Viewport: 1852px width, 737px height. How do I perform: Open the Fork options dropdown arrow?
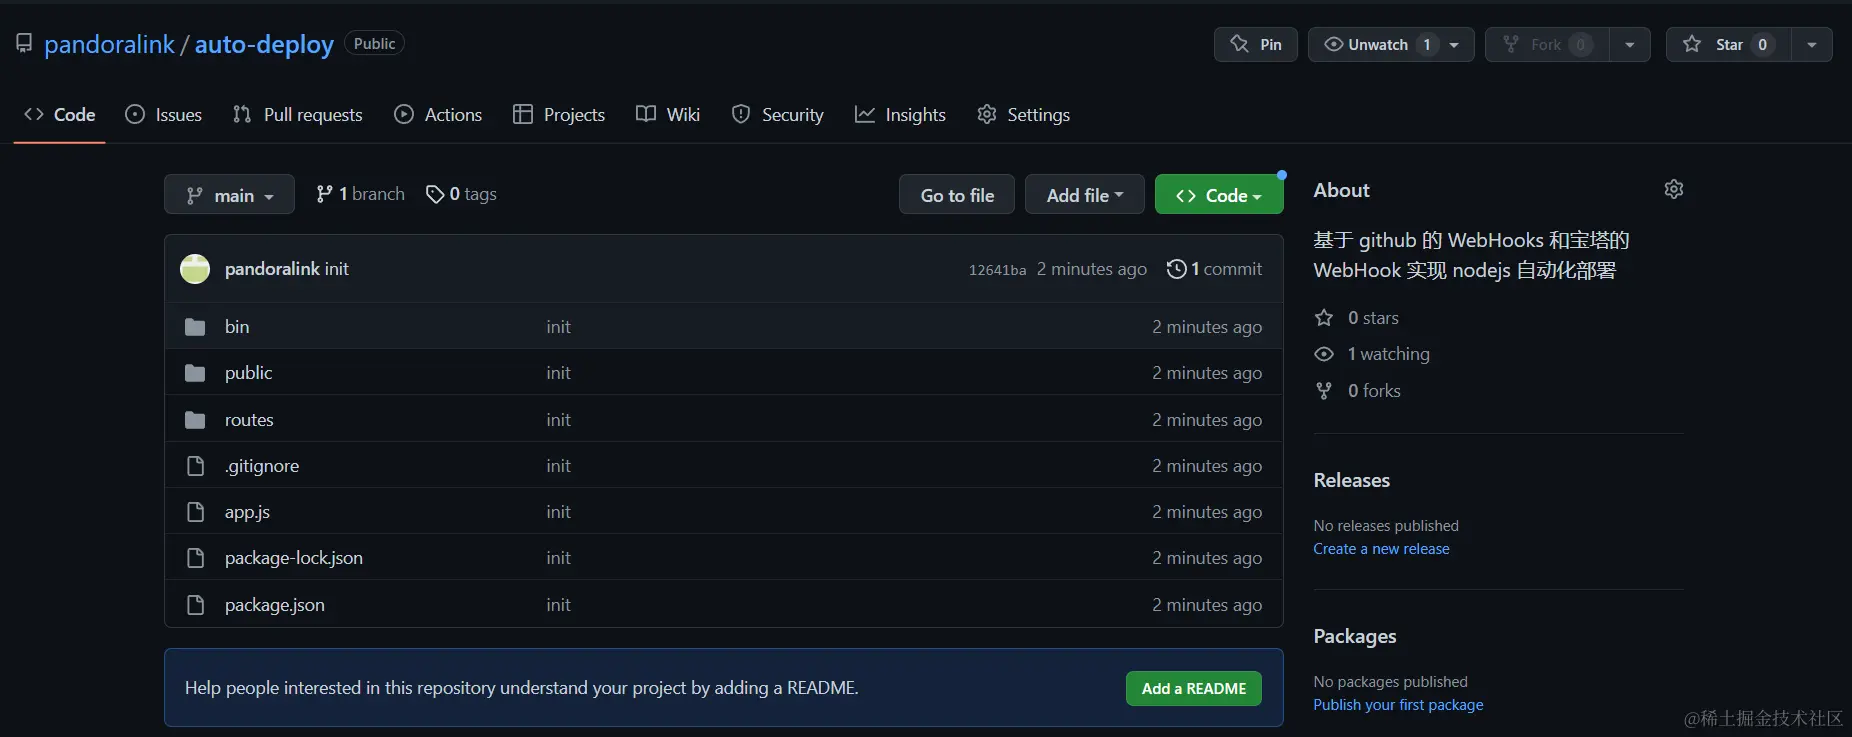tap(1630, 44)
